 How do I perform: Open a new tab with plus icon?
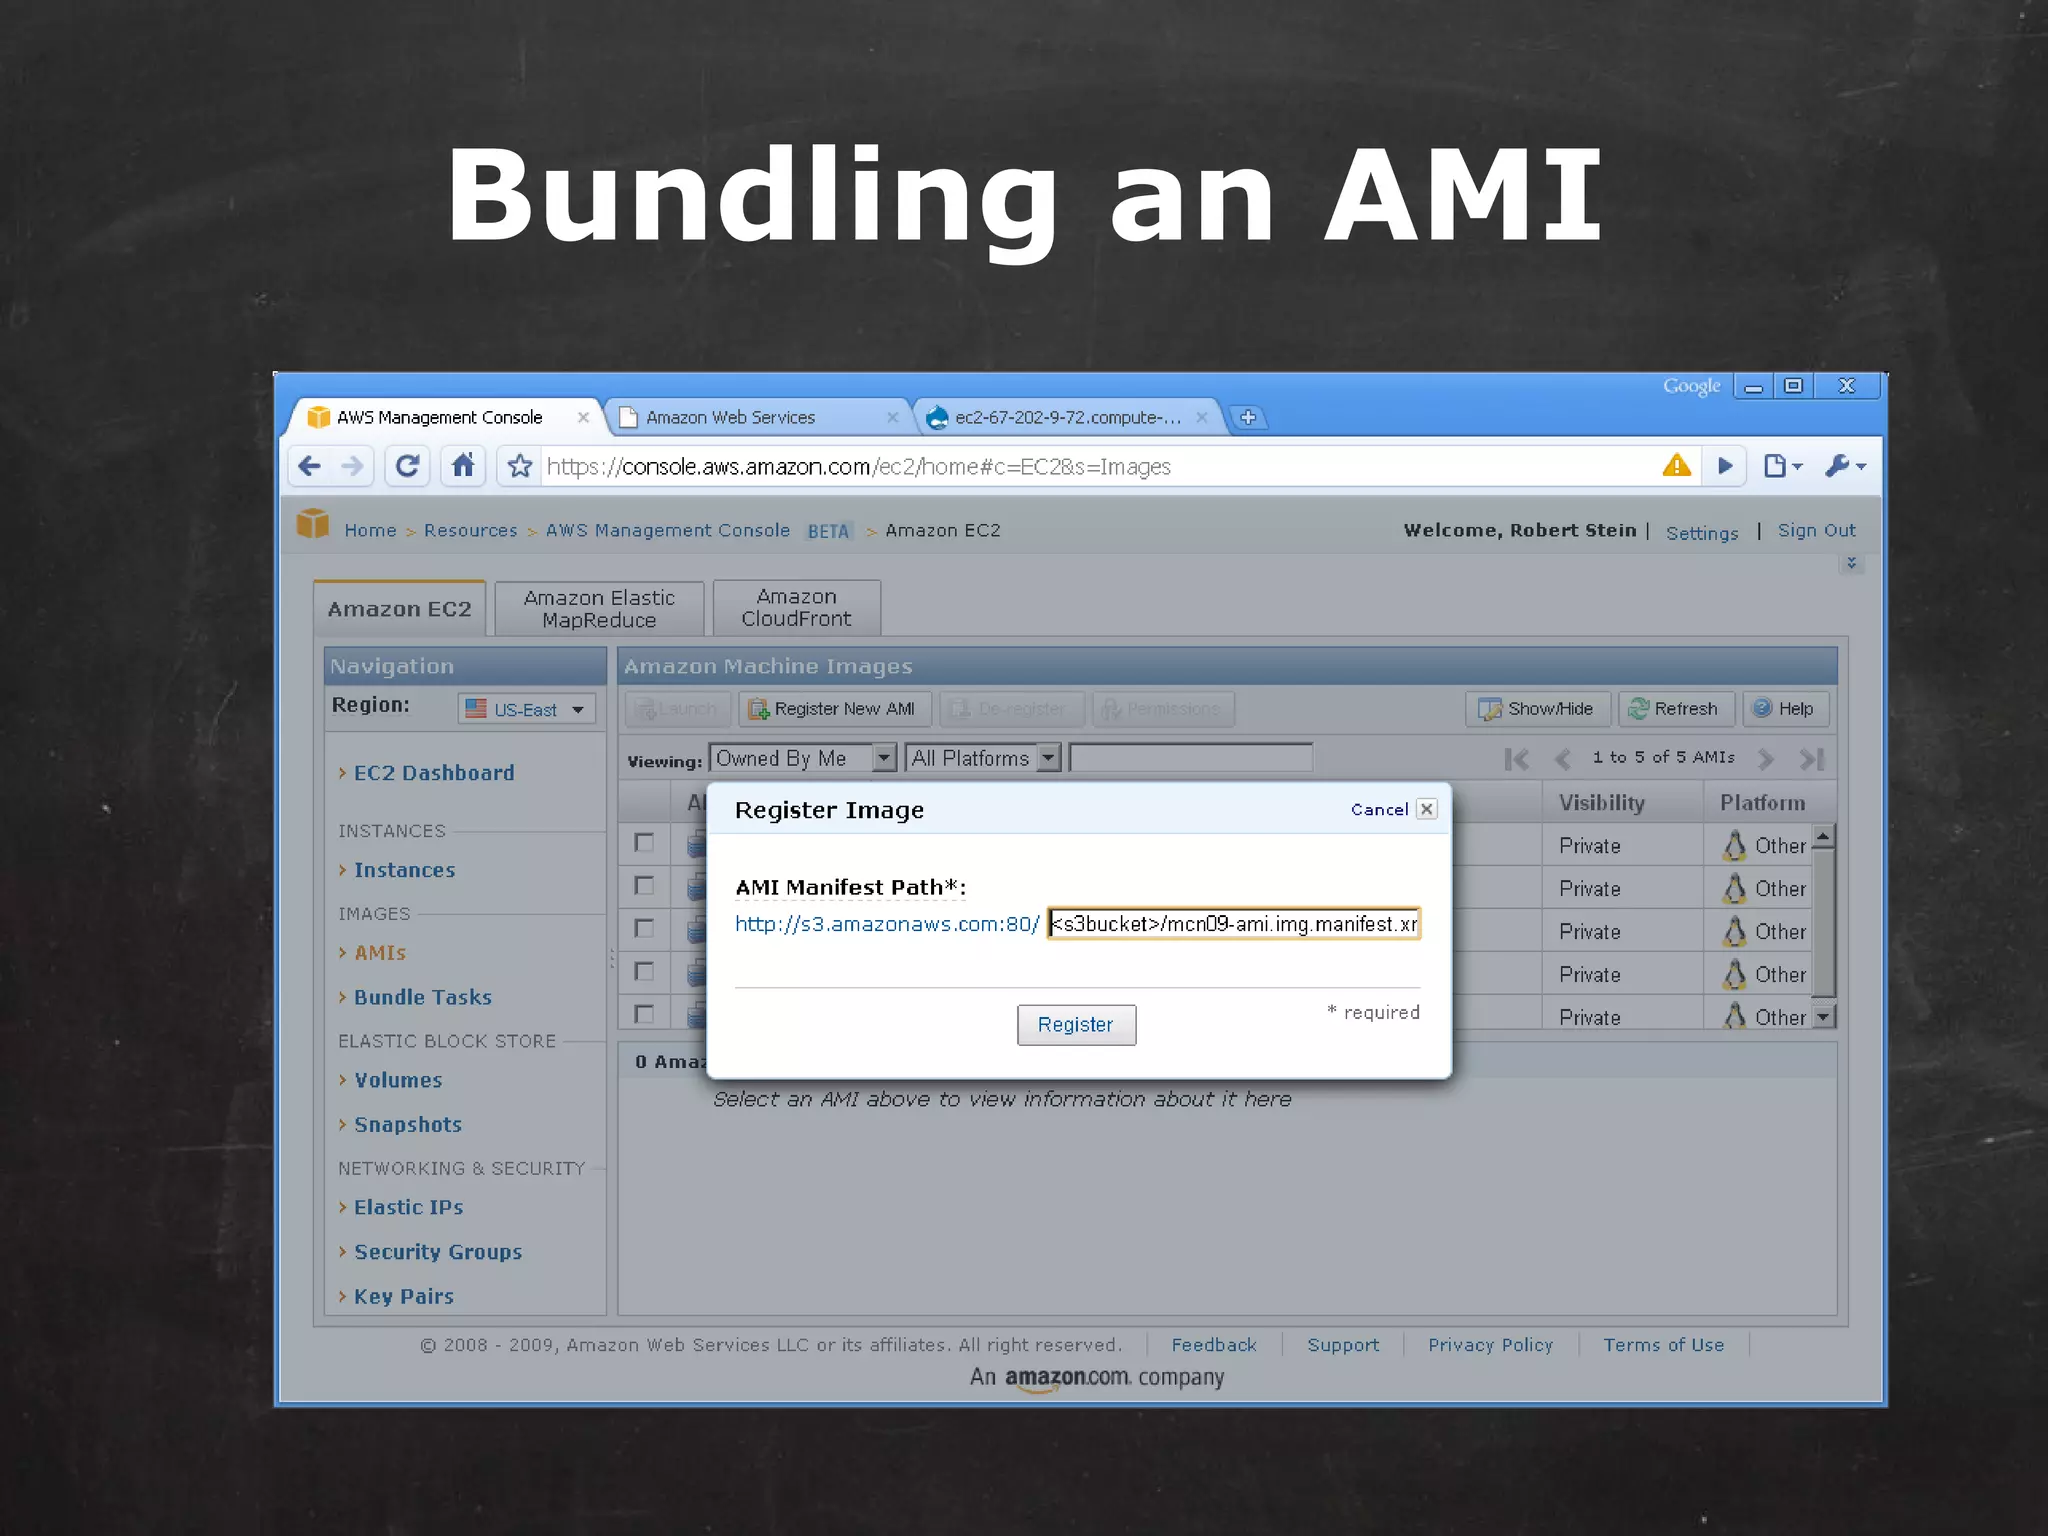click(1248, 417)
